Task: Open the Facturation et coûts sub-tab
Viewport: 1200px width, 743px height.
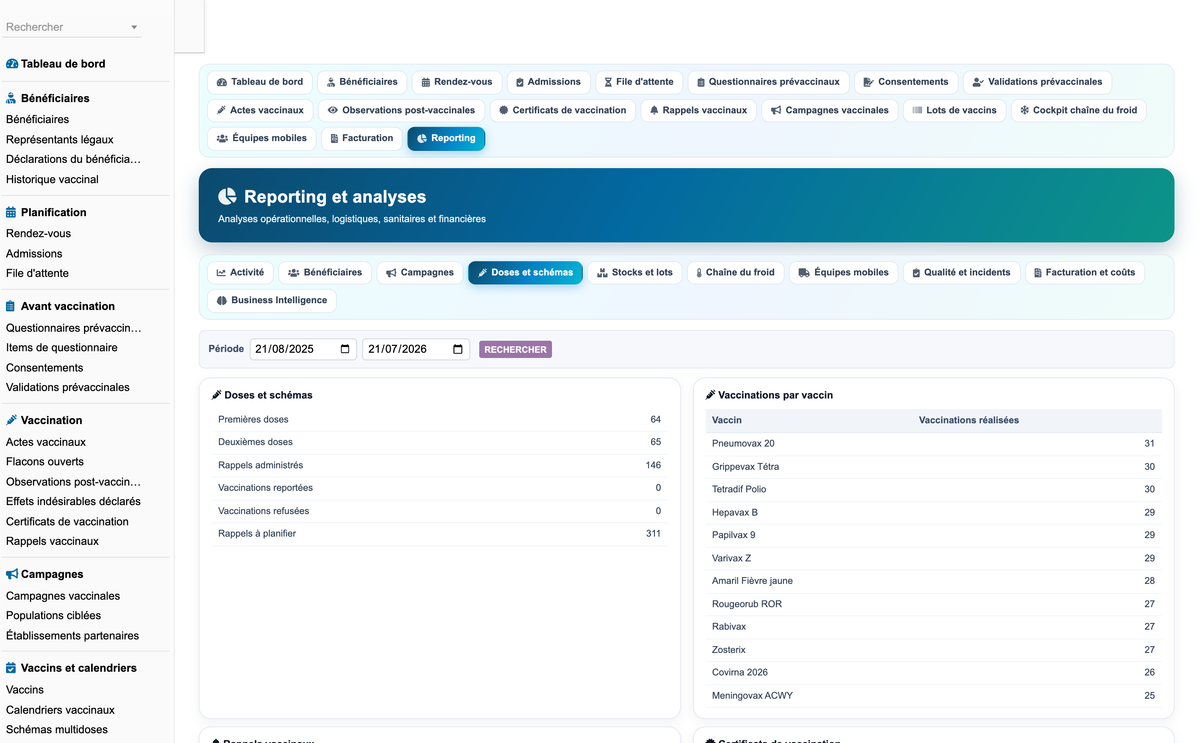Action: point(1085,272)
